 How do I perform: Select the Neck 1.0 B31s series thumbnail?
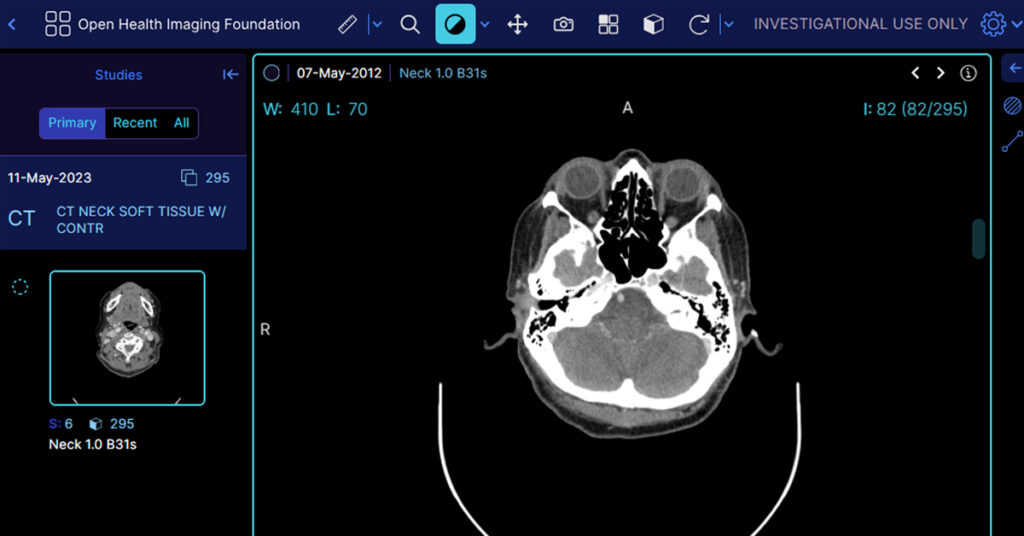[127, 338]
